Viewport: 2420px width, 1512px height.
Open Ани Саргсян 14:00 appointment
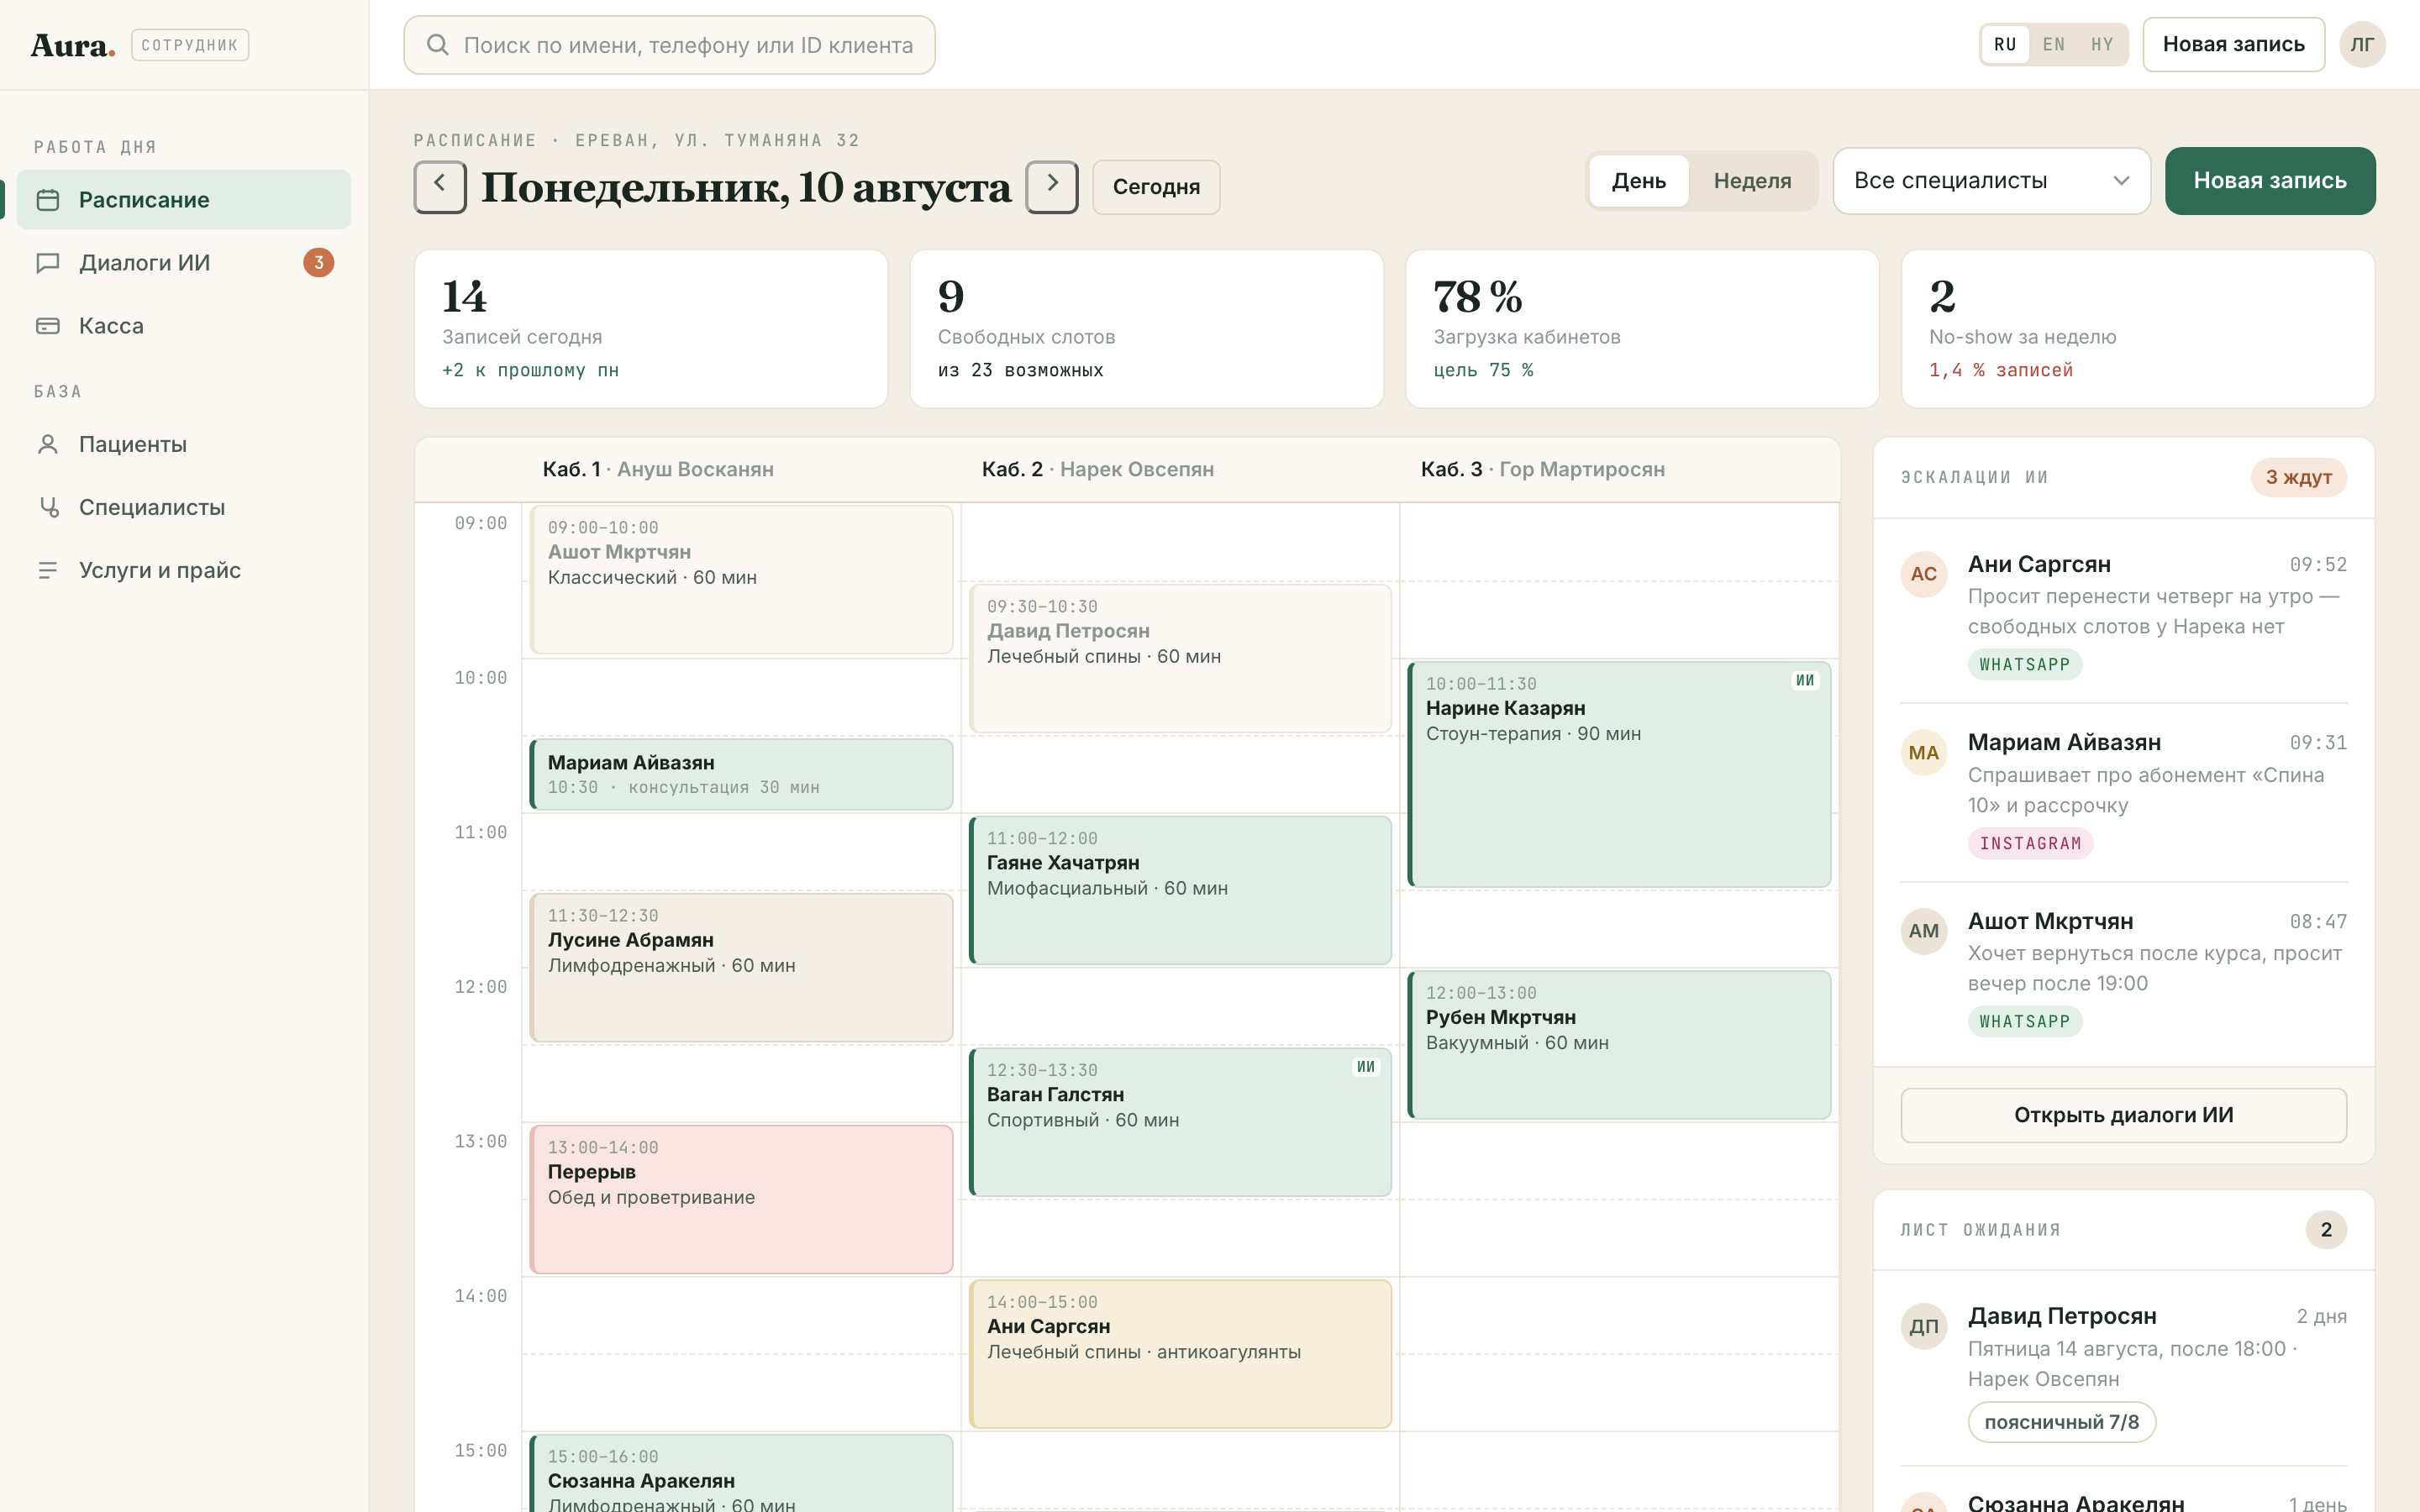(1180, 1354)
